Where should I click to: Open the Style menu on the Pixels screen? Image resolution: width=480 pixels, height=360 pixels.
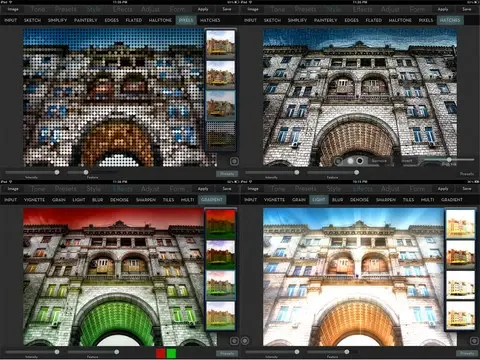(x=94, y=9)
